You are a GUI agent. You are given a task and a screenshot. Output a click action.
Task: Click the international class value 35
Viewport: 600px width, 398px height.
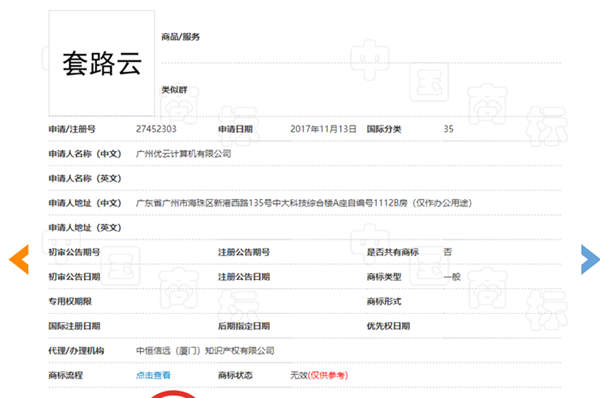448,129
